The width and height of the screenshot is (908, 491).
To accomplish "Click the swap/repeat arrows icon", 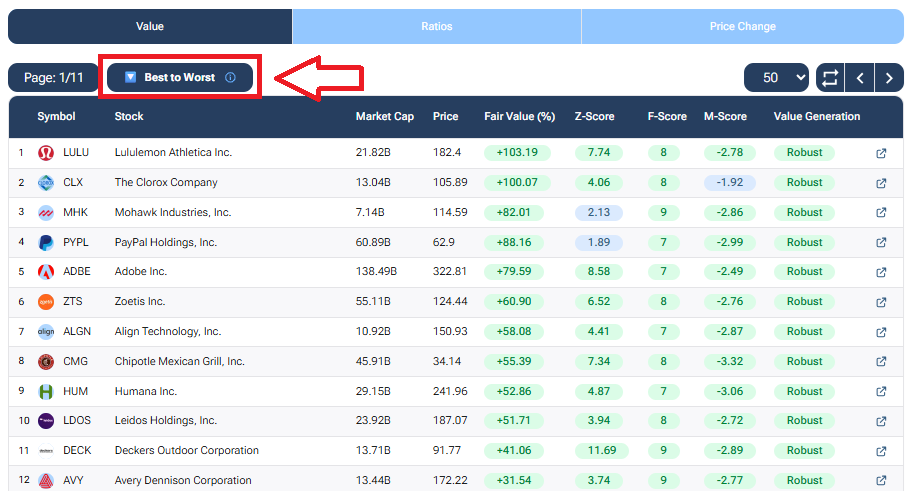I will [x=829, y=77].
